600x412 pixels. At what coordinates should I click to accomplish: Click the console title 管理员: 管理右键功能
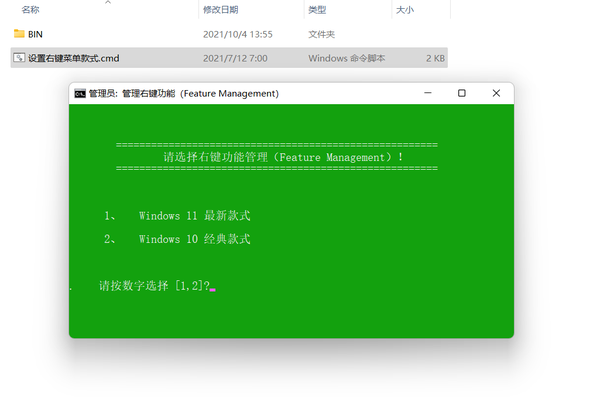coord(132,93)
